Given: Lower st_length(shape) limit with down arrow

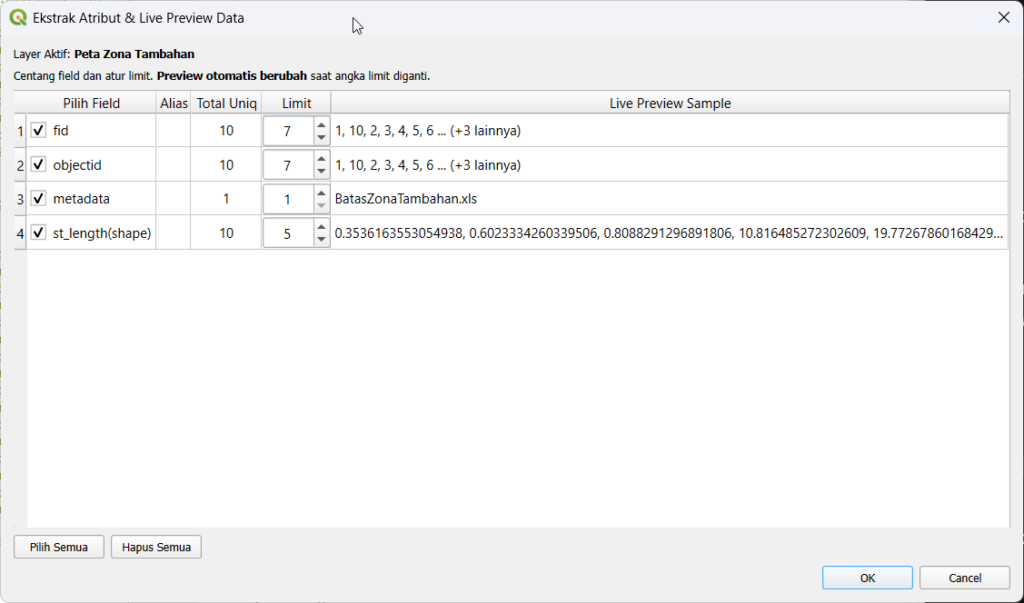Looking at the screenshot, I should tap(321, 239).
